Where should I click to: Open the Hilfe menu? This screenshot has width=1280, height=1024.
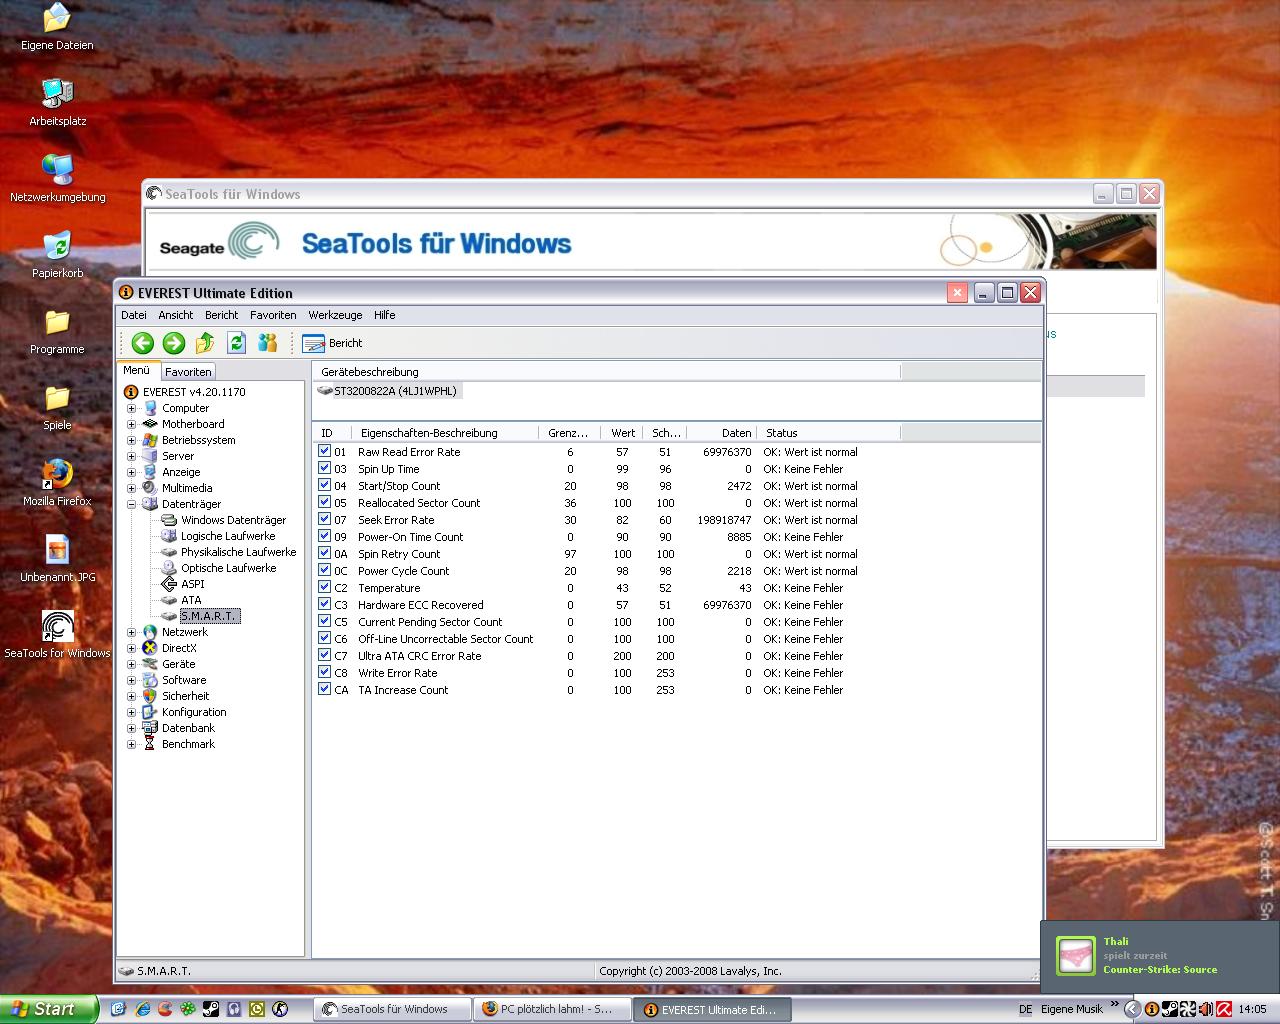pos(385,315)
